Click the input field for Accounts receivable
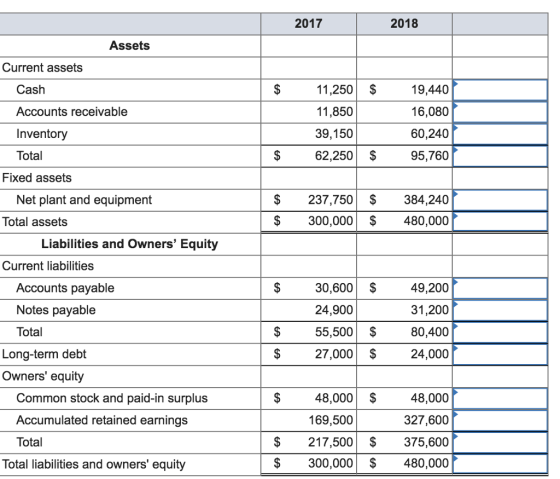Viewport: 560px width, 479px height. click(x=500, y=112)
